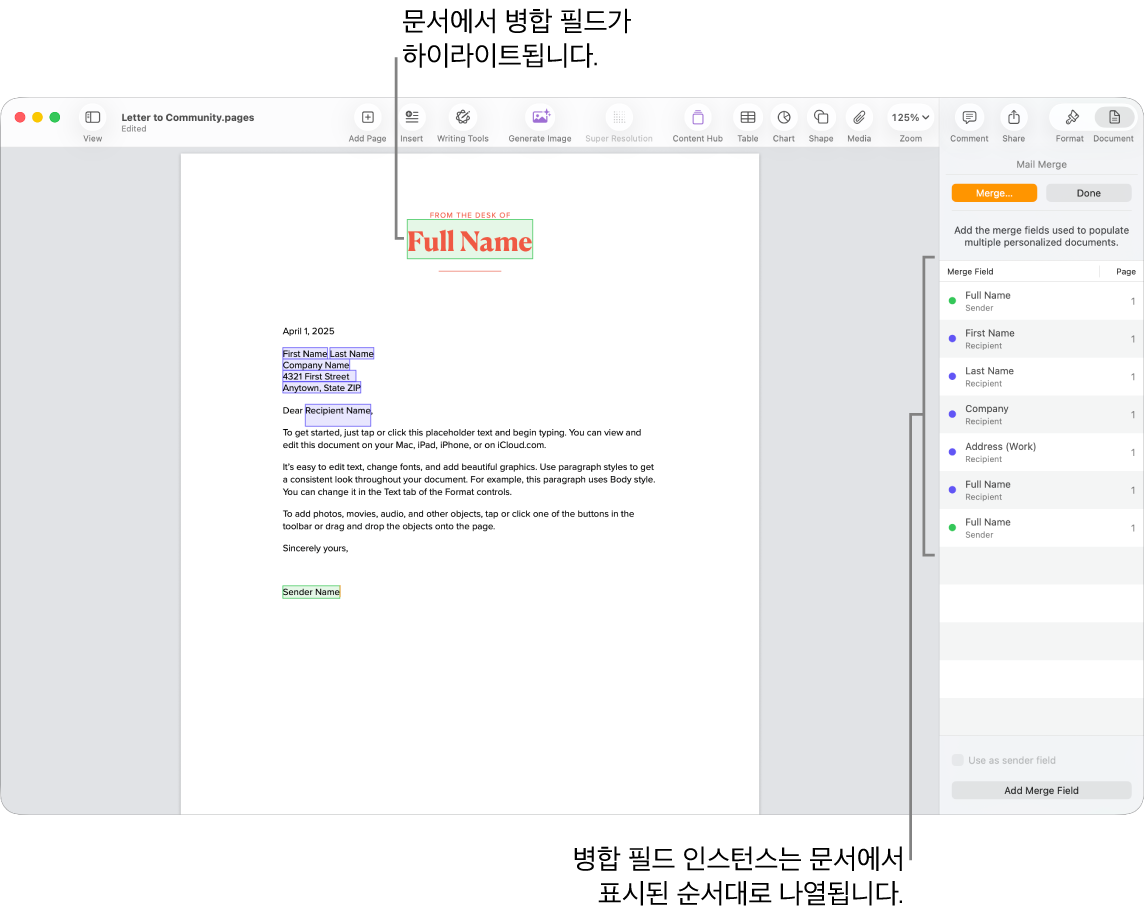Click the yellow minimize window button
Image resolution: width=1144 pixels, height=918 pixels.
pyautogui.click(x=37, y=117)
